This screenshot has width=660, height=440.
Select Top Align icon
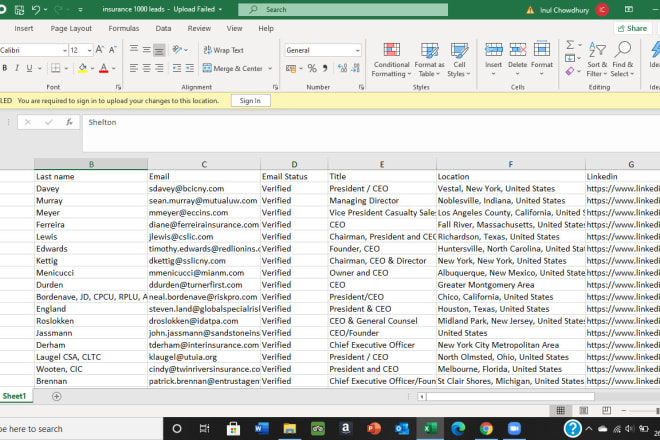pos(134,49)
